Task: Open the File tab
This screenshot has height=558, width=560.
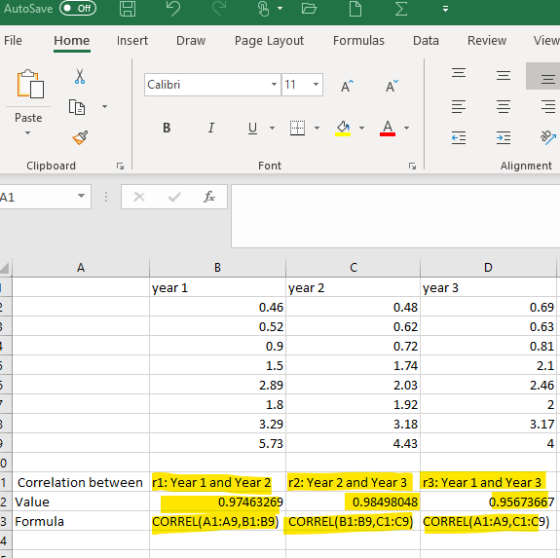Action: coord(13,40)
